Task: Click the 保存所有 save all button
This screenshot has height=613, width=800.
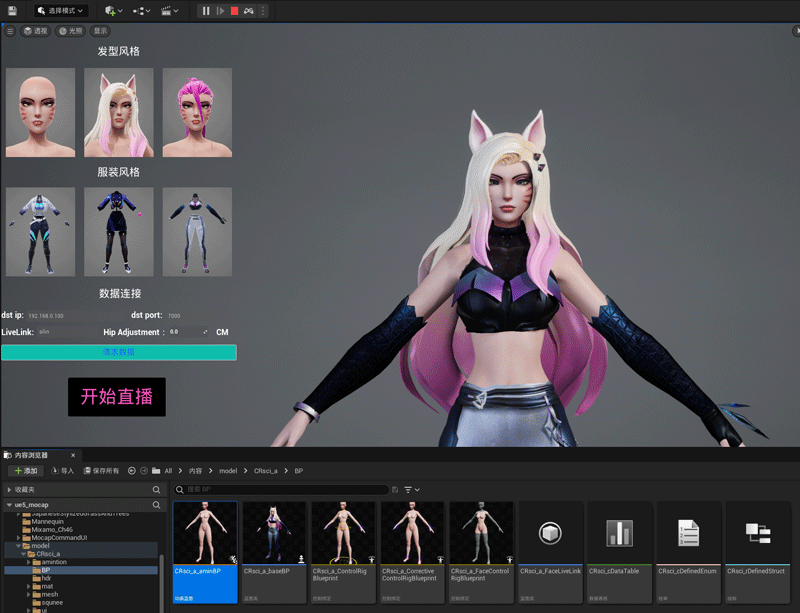Action: coord(101,471)
